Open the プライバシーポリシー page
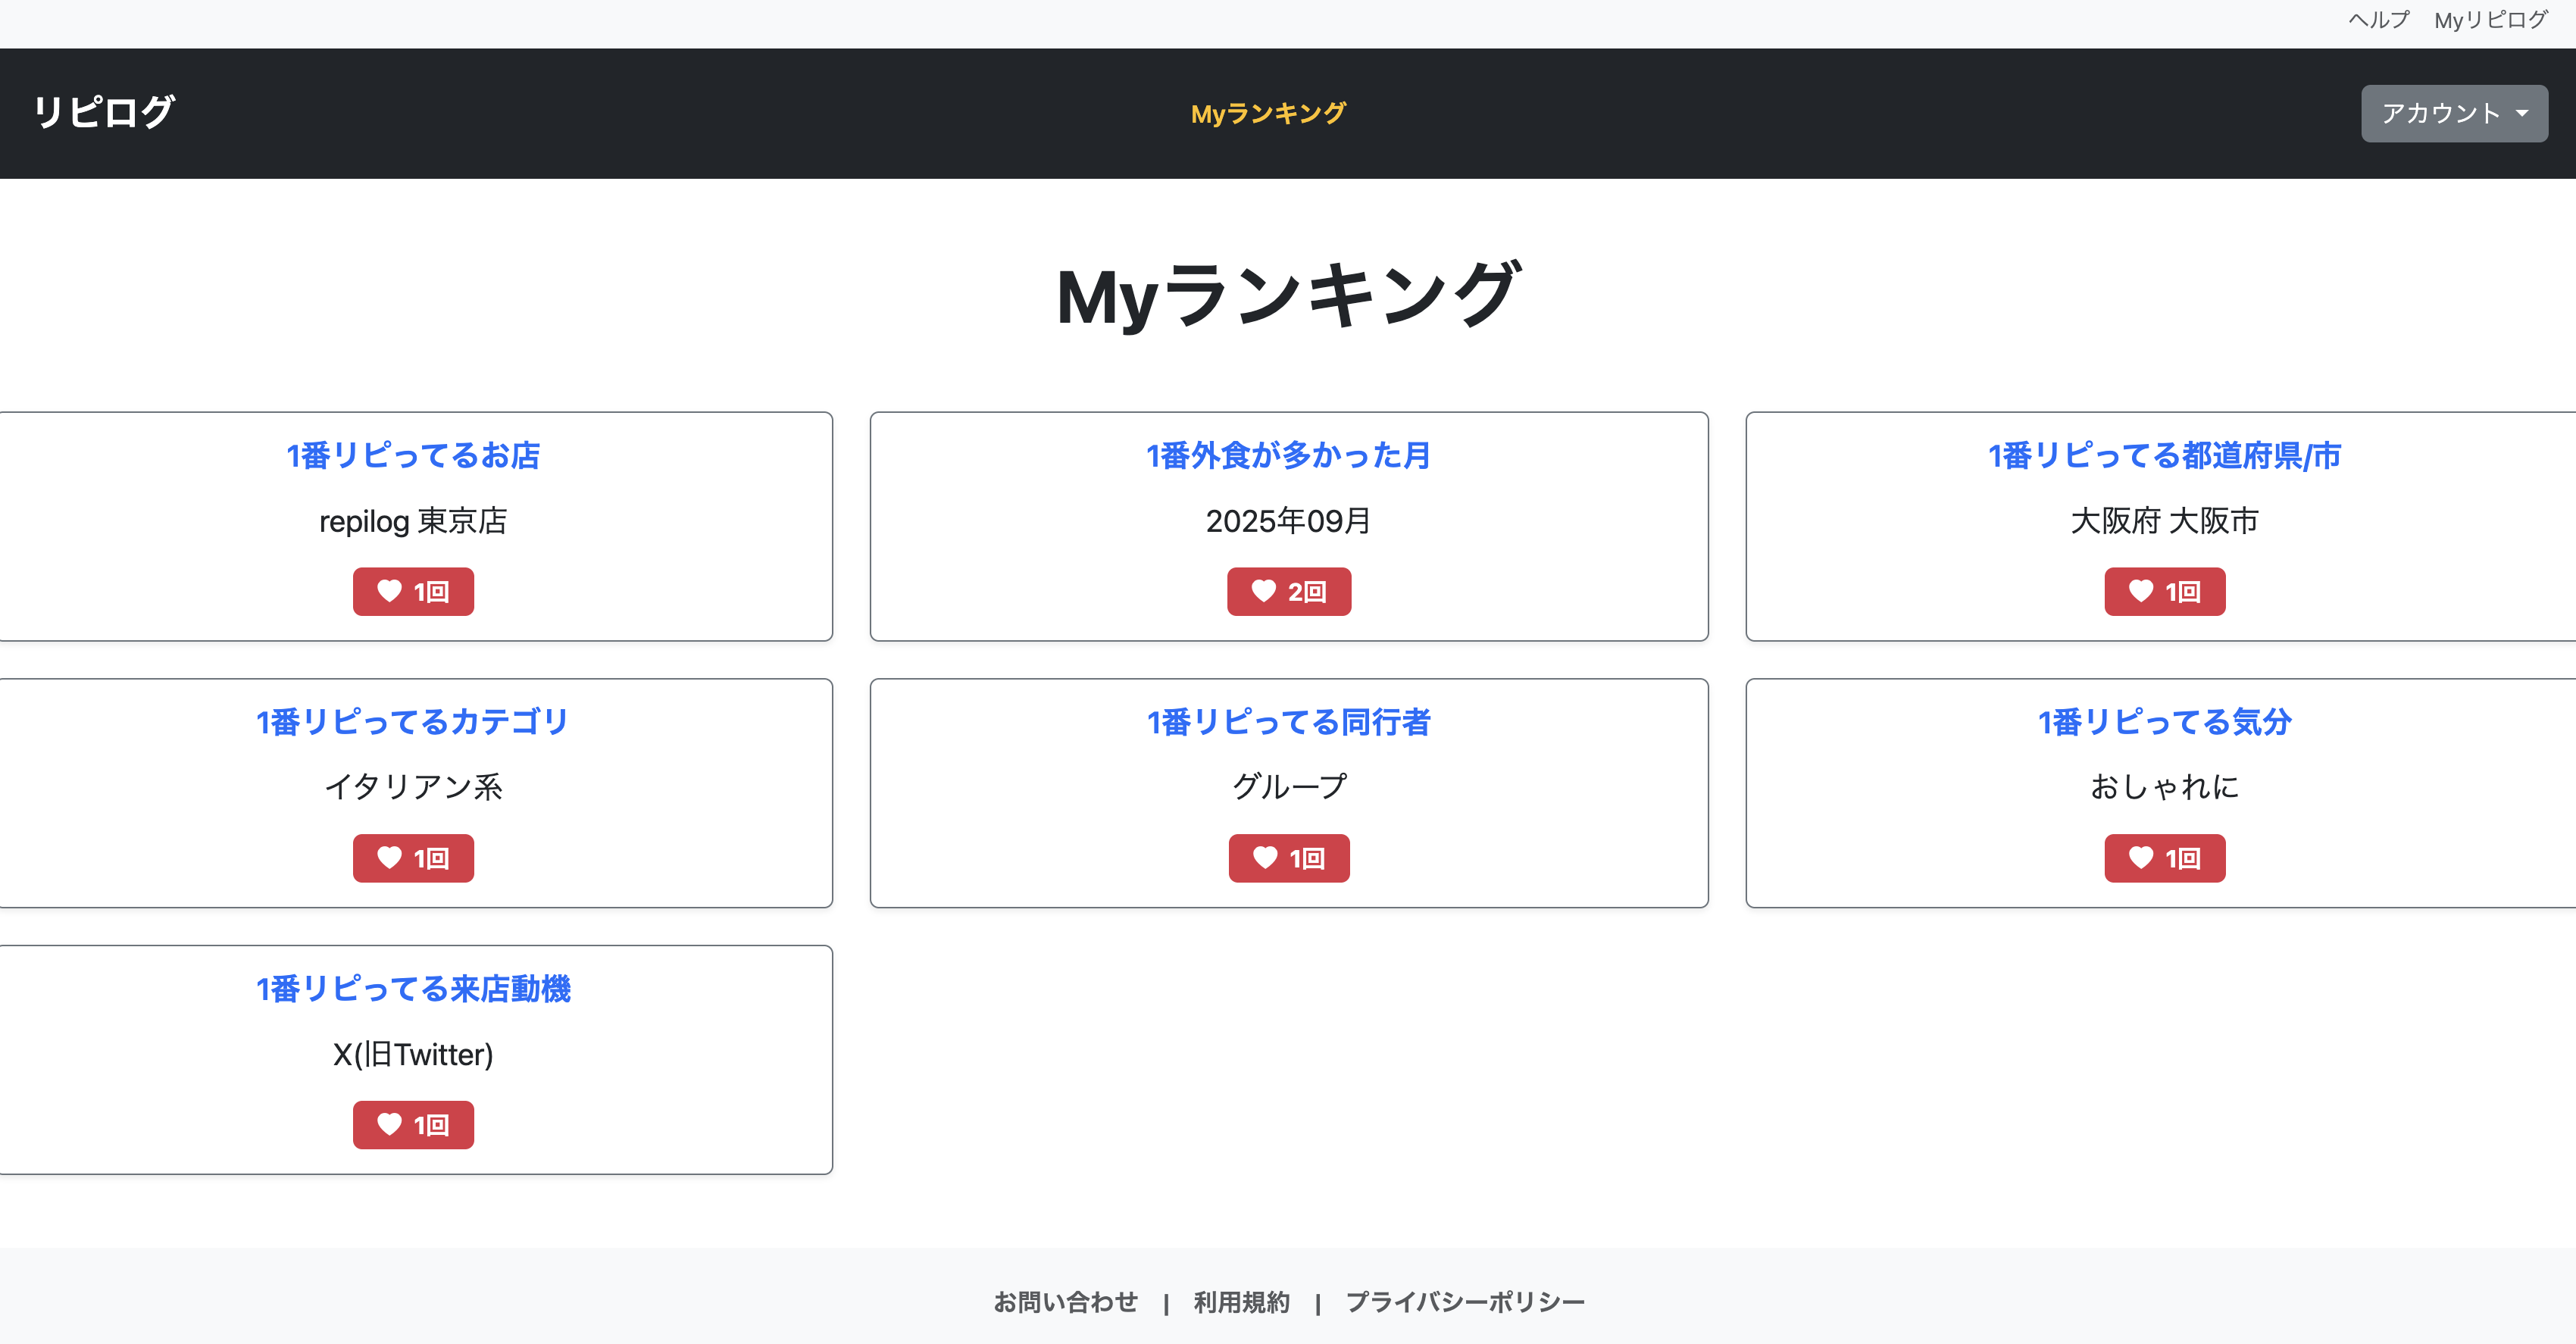 1464,1301
